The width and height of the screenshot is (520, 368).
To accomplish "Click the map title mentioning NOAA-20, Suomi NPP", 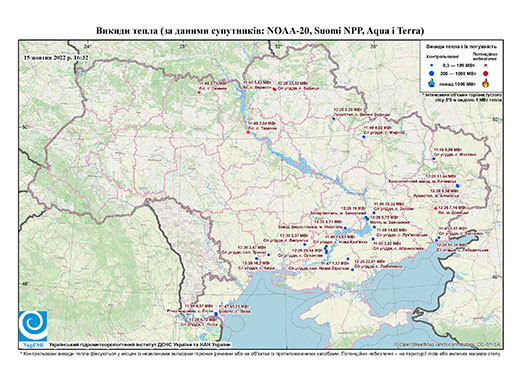I will coord(260,31).
